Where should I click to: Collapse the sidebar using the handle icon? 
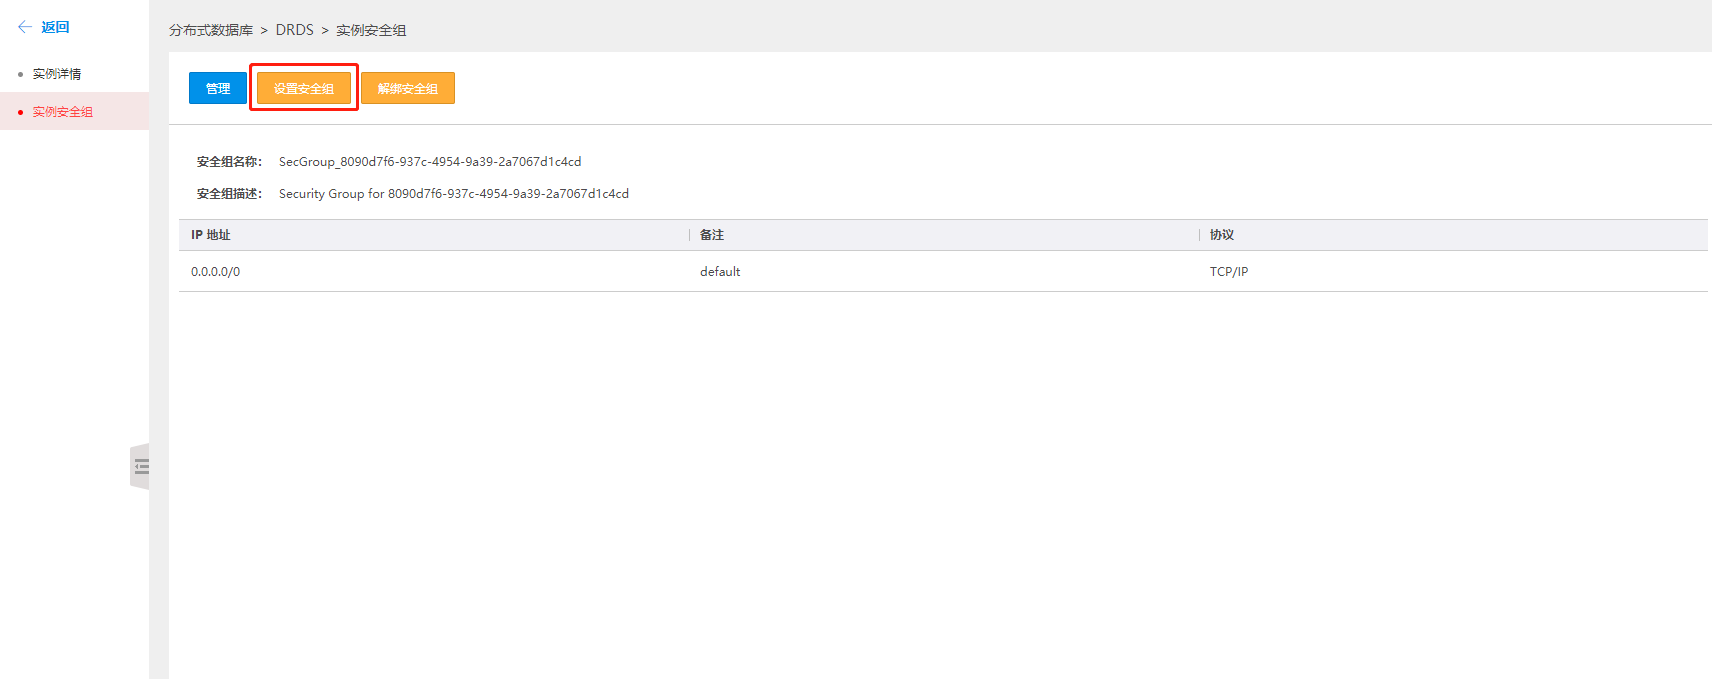(141, 466)
